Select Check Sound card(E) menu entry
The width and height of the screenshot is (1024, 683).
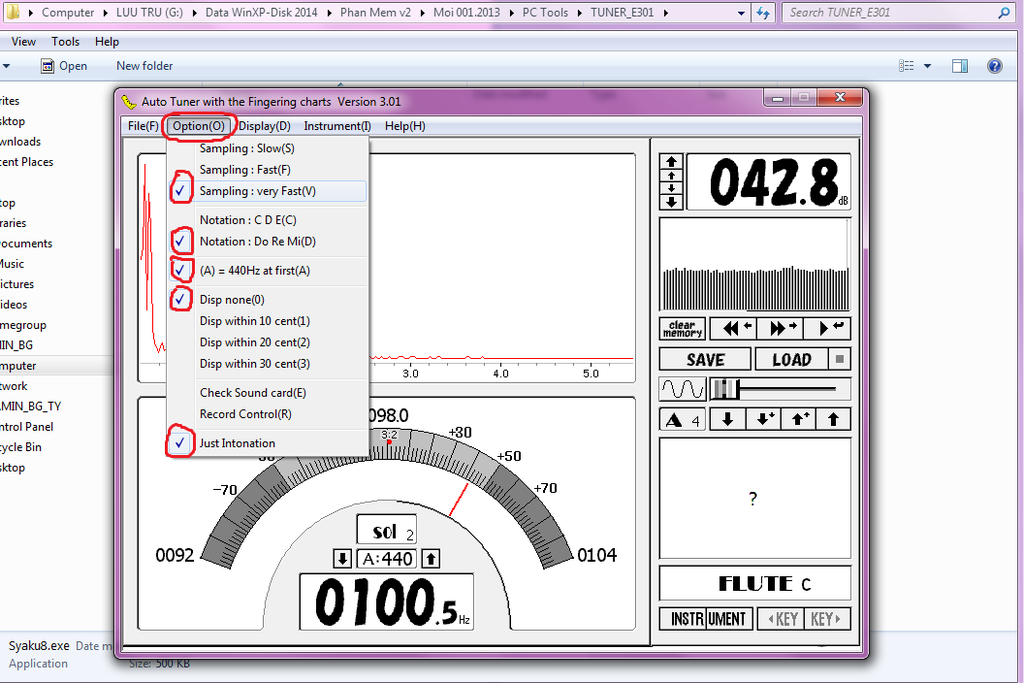click(x=253, y=393)
